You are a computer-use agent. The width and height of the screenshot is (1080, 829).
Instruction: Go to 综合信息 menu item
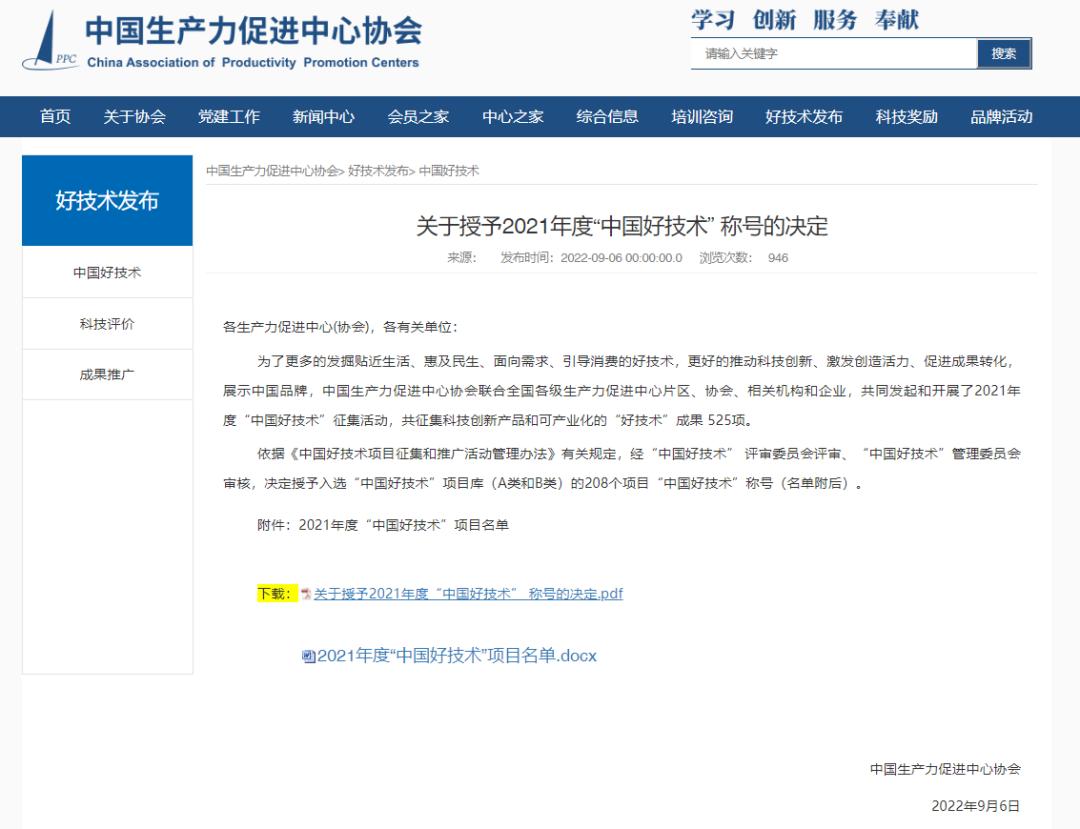tap(608, 116)
